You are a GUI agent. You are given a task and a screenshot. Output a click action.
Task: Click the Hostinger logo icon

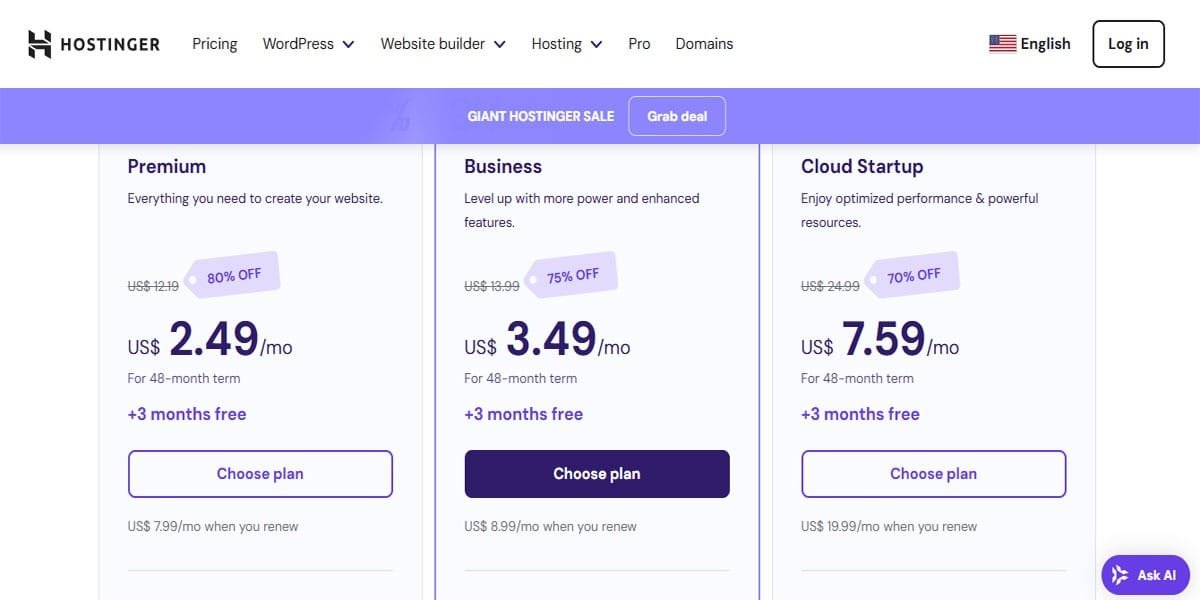(39, 44)
